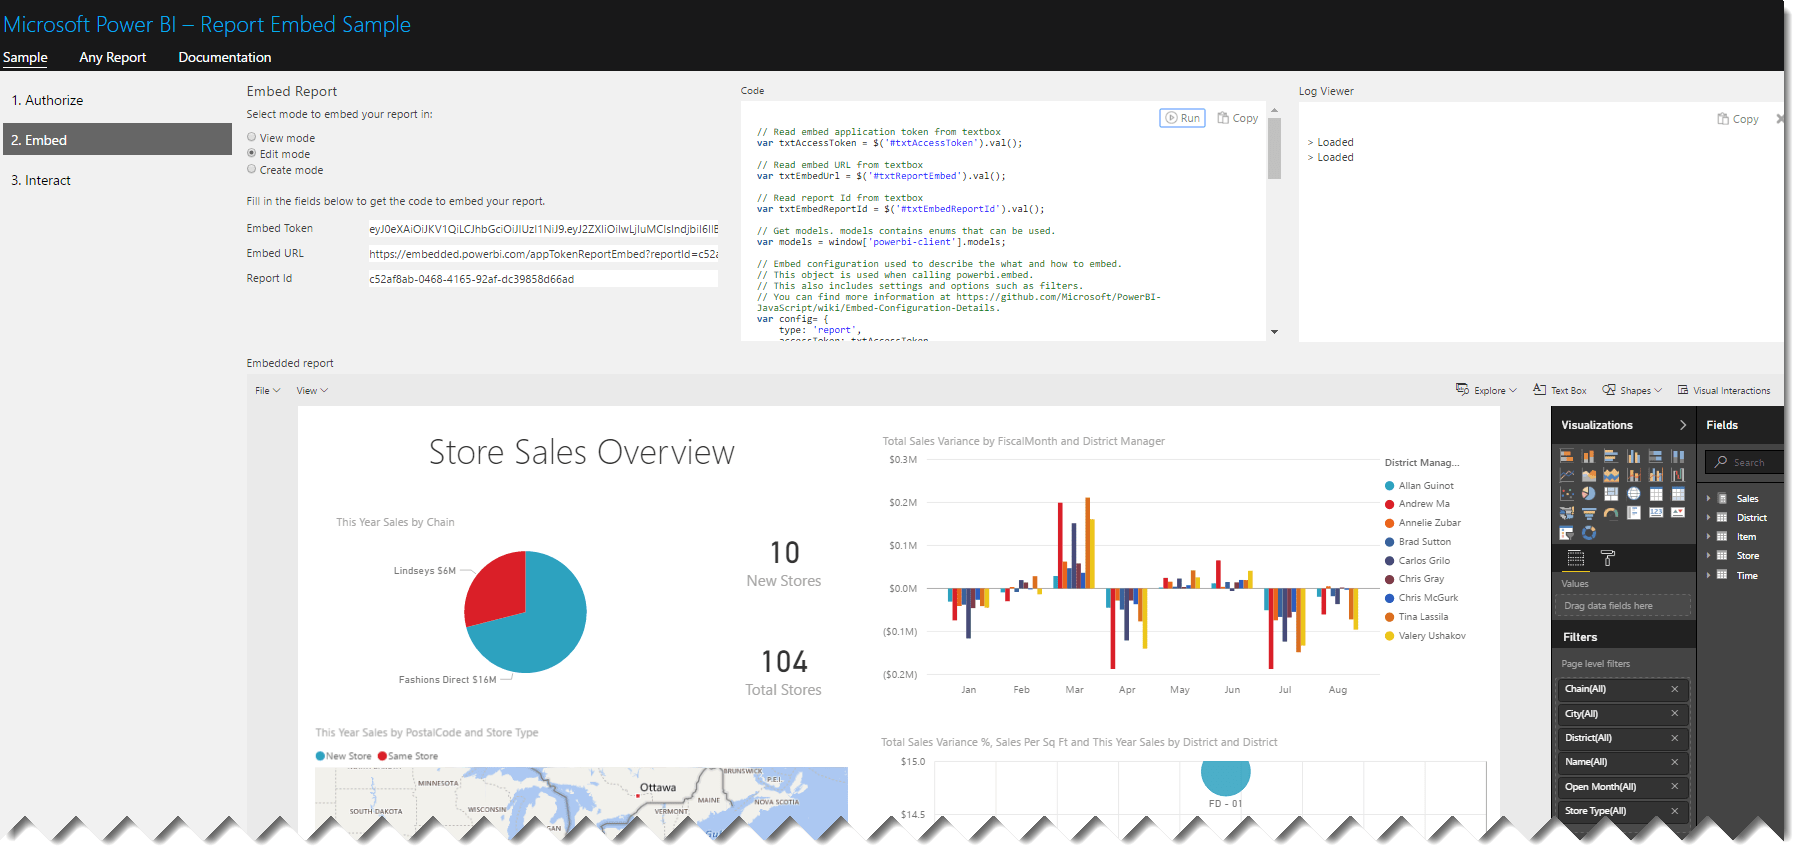The width and height of the screenshot is (1799, 856).
Task: Switch to the Sample tab
Action: tap(25, 57)
